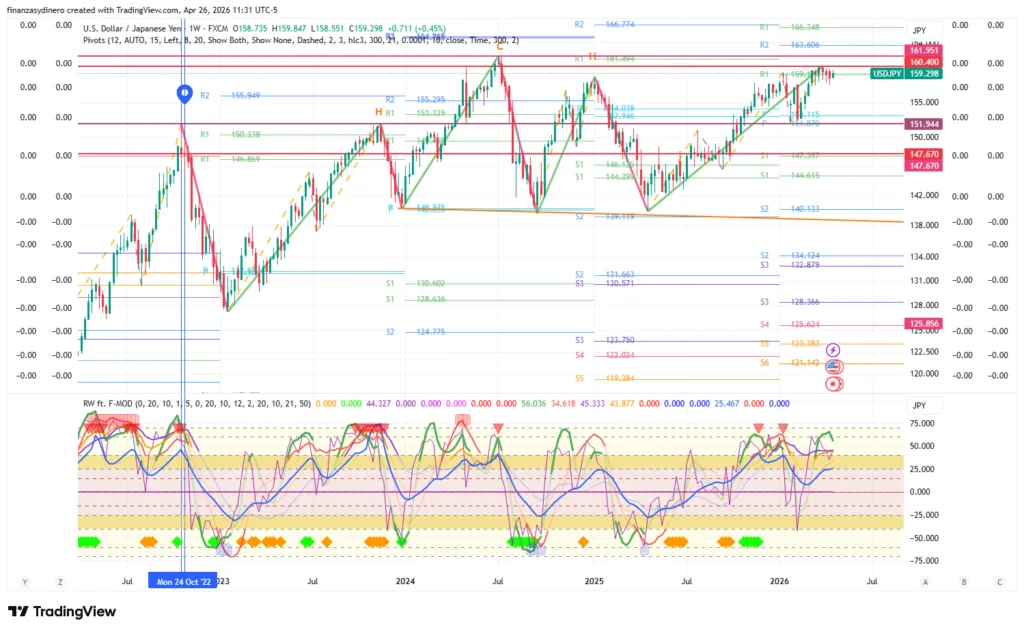This screenshot has width=1024, height=632.
Task: Open the US flag economic event icon
Action: [x=833, y=368]
